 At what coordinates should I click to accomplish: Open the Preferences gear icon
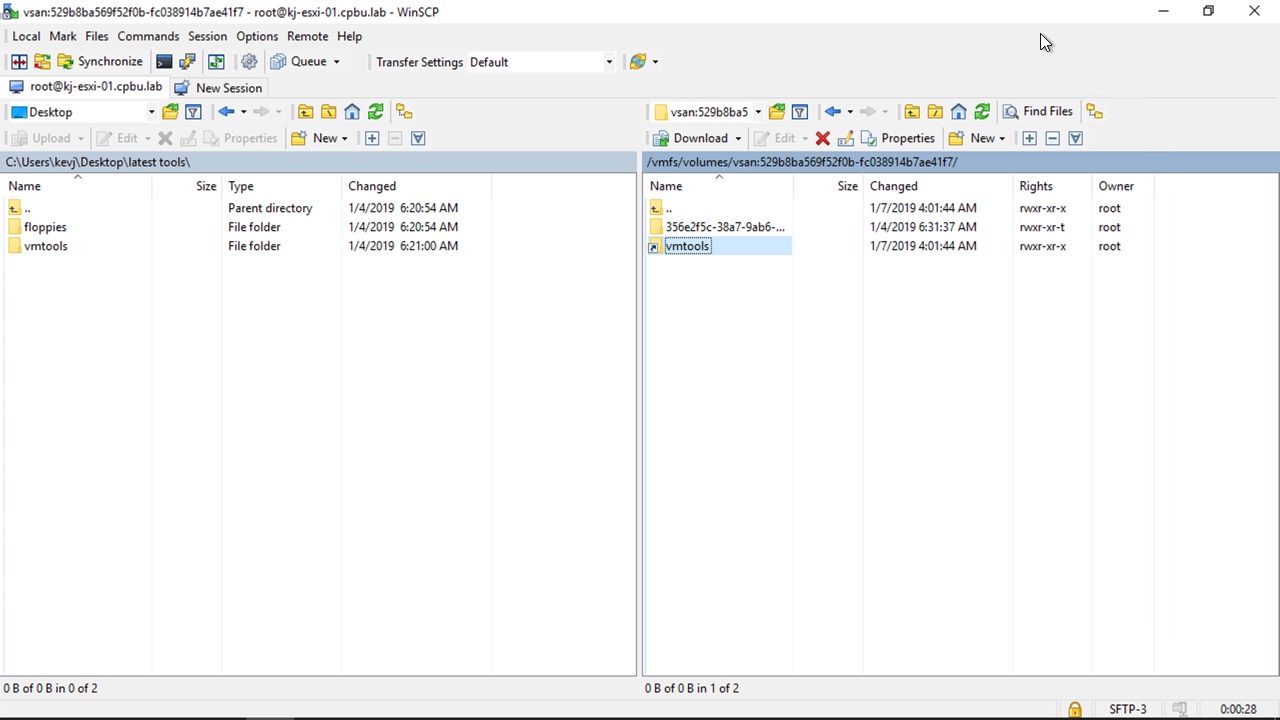coord(249,62)
